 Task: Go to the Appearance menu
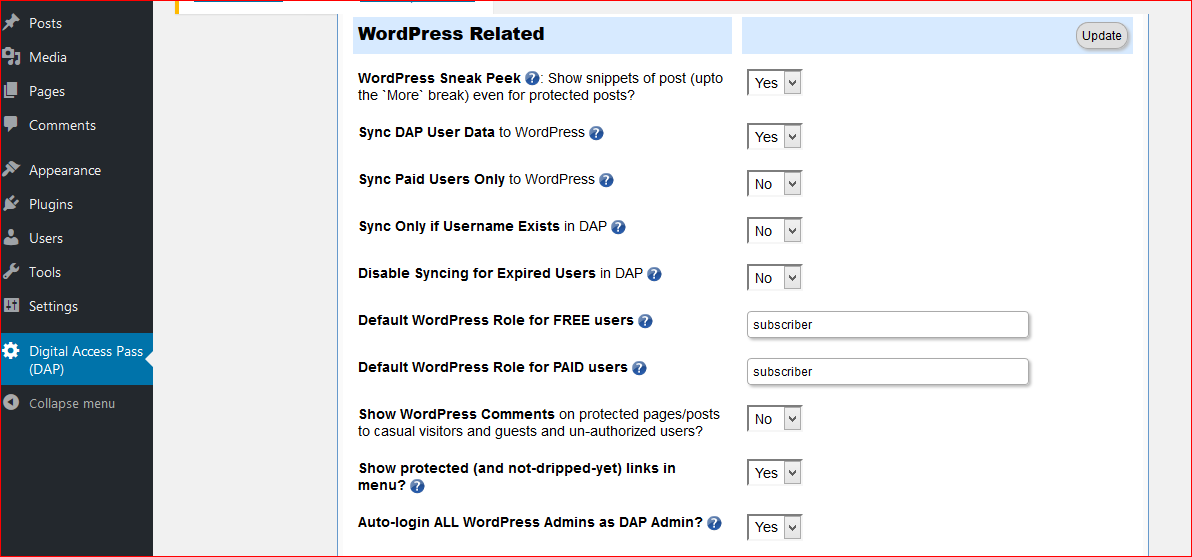tap(64, 170)
